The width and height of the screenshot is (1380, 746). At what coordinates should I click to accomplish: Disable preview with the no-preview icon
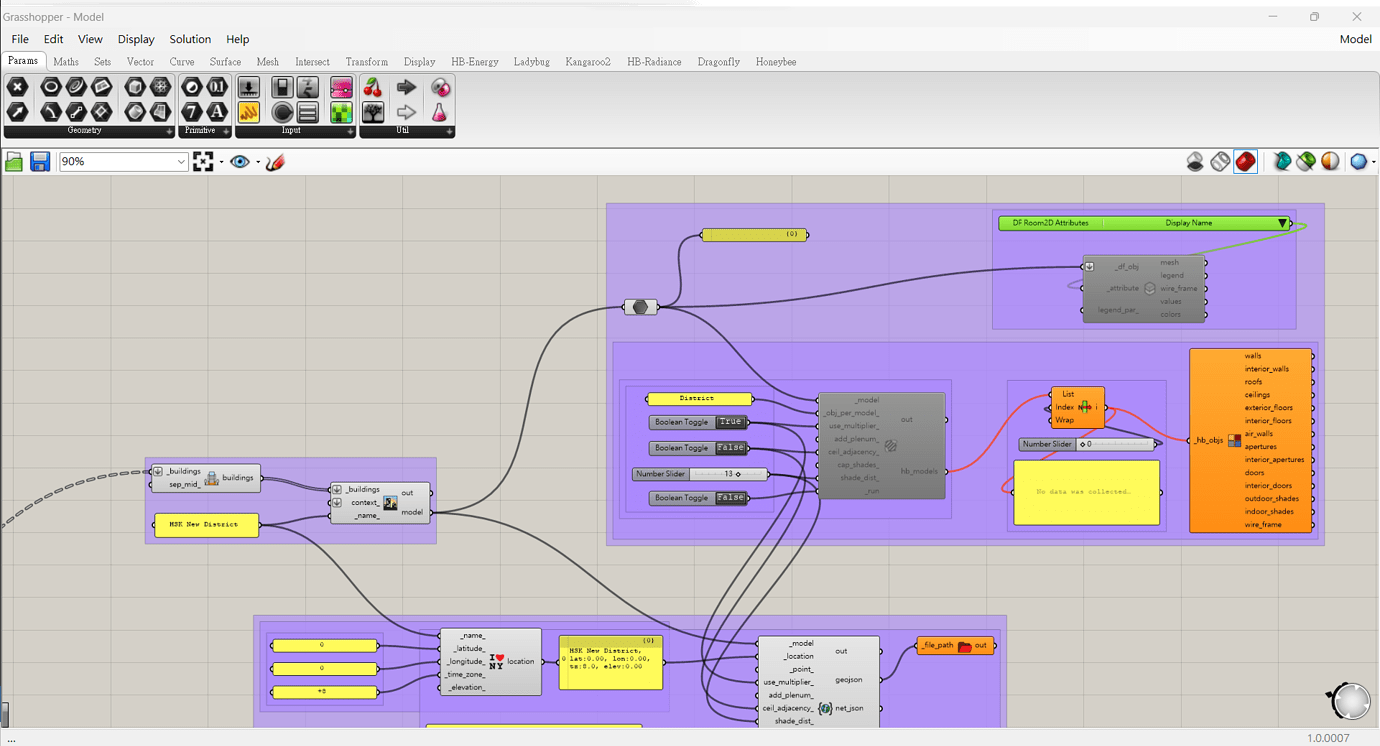coord(1195,162)
